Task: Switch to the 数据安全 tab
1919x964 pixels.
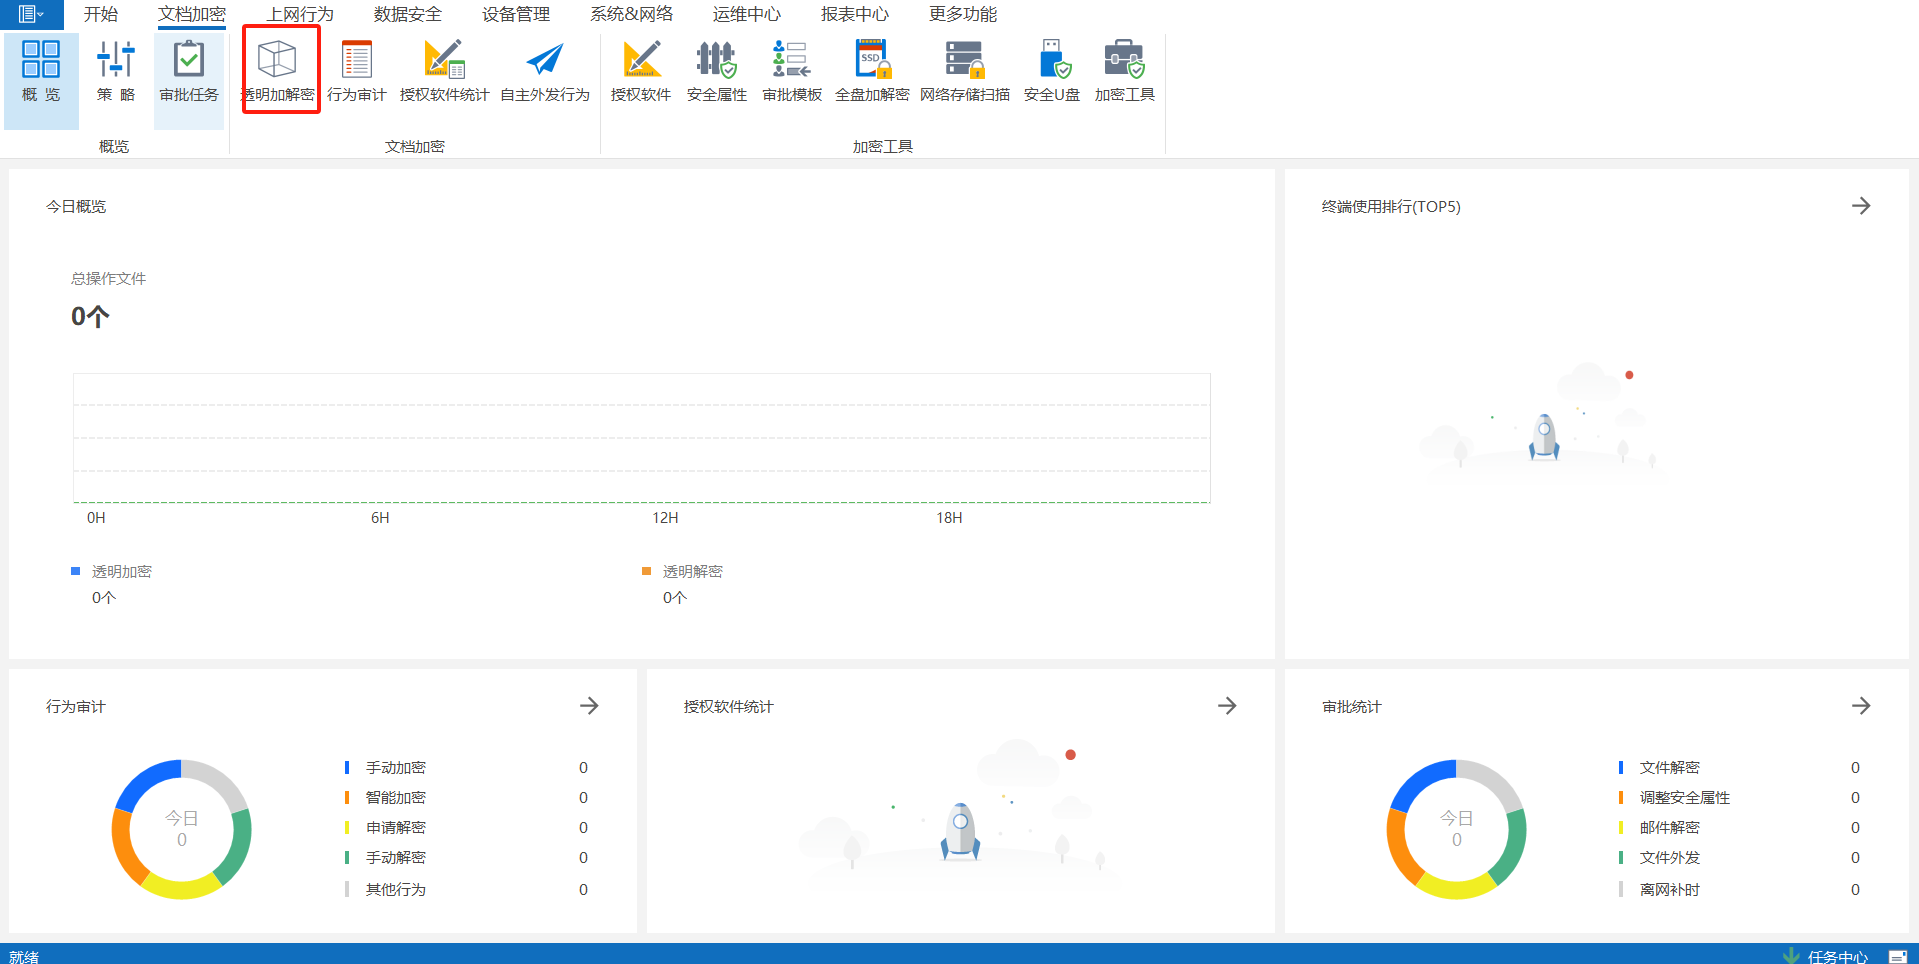Action: [407, 14]
